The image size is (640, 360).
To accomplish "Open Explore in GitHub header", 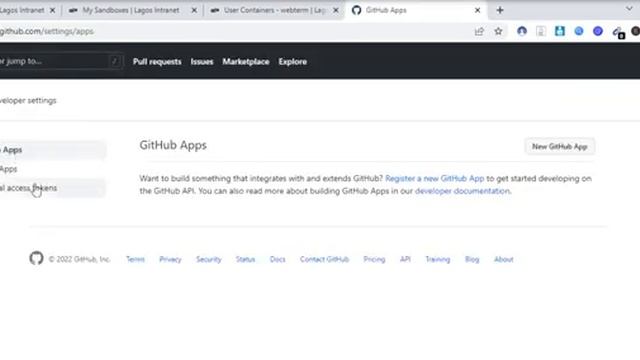I will click(293, 62).
